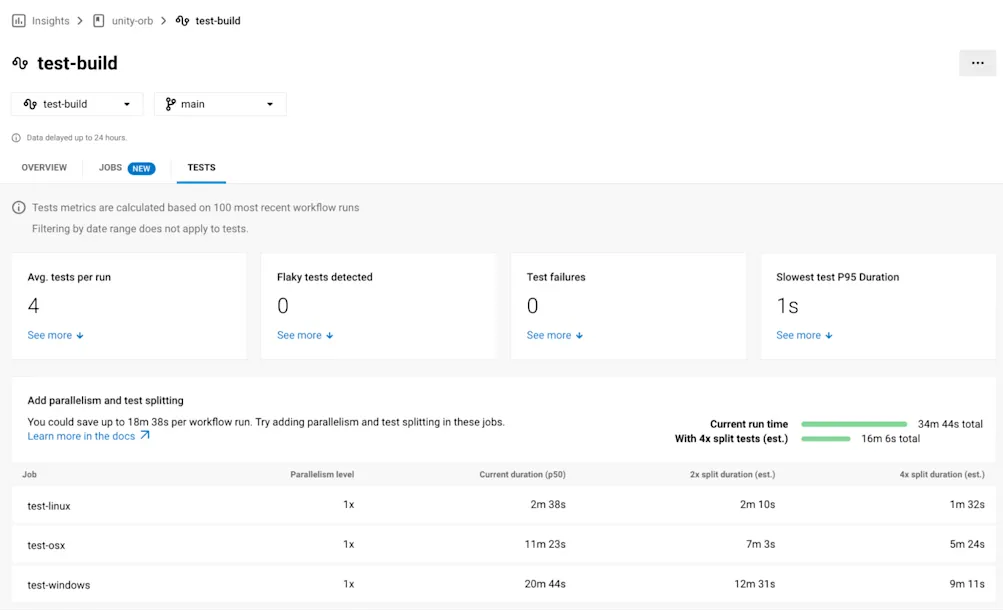
Task: Expand See more under Test failures
Action: 555,336
